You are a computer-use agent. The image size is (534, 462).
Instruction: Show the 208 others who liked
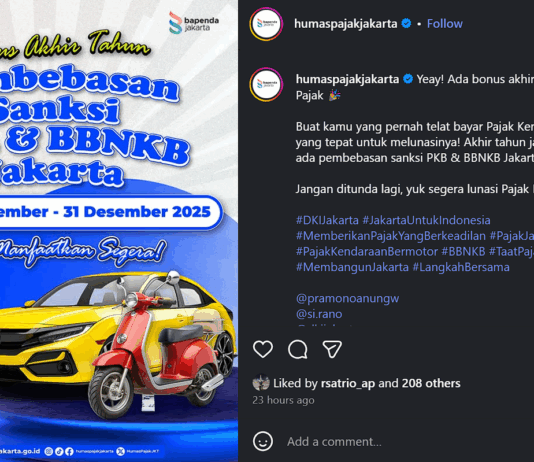[431, 383]
